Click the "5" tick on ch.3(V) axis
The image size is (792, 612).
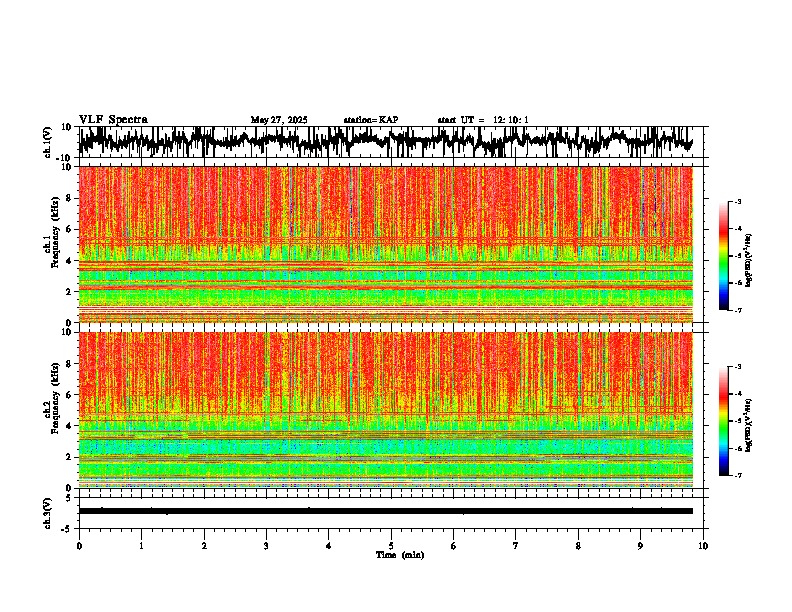point(70,497)
